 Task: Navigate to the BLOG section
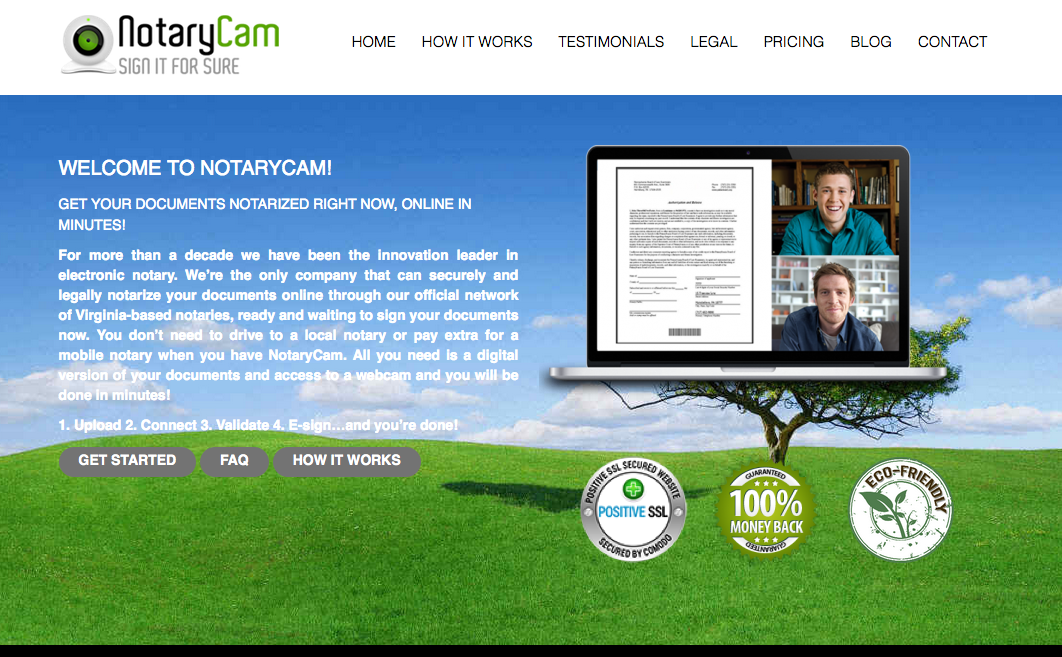[x=870, y=42]
